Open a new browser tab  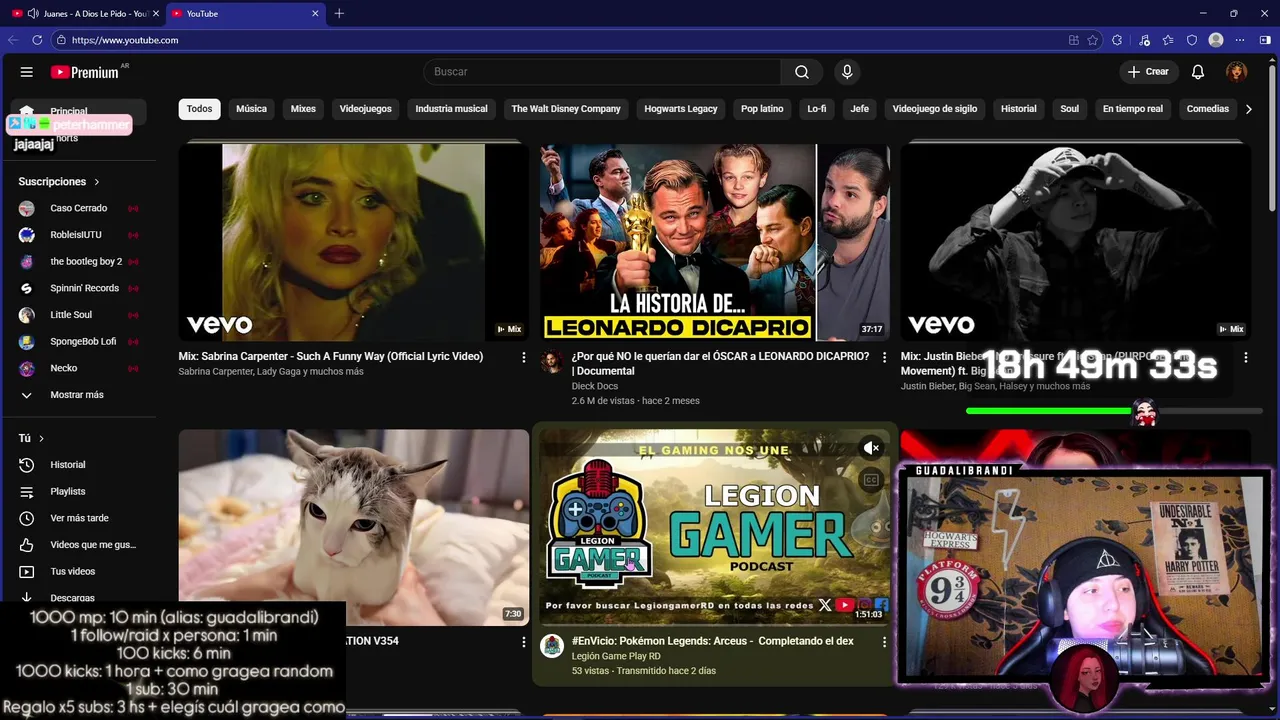[339, 14]
